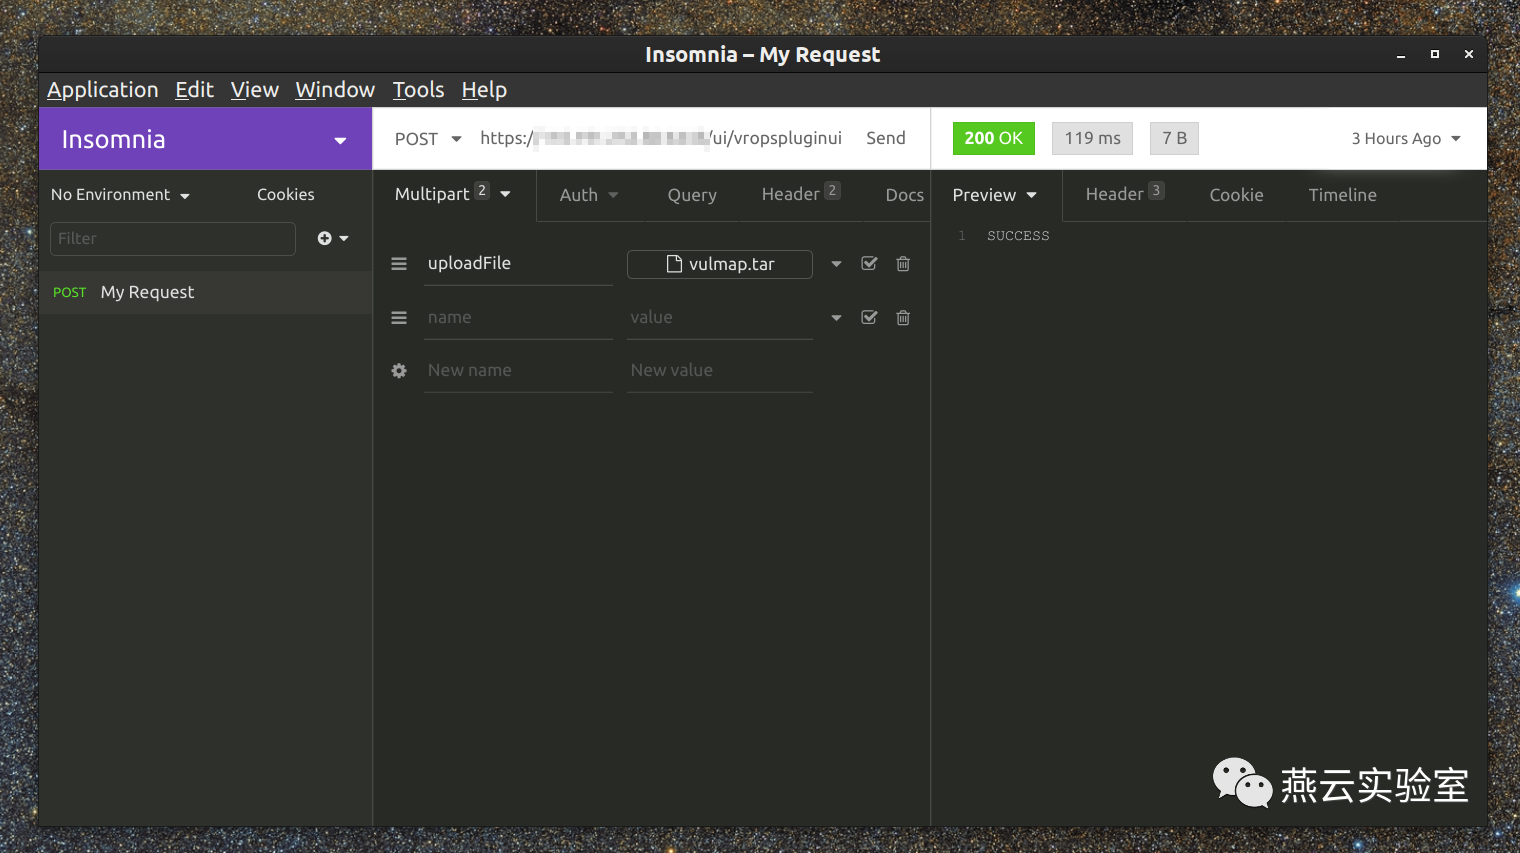1520x853 pixels.
Task: Click the New value field
Action: (720, 371)
